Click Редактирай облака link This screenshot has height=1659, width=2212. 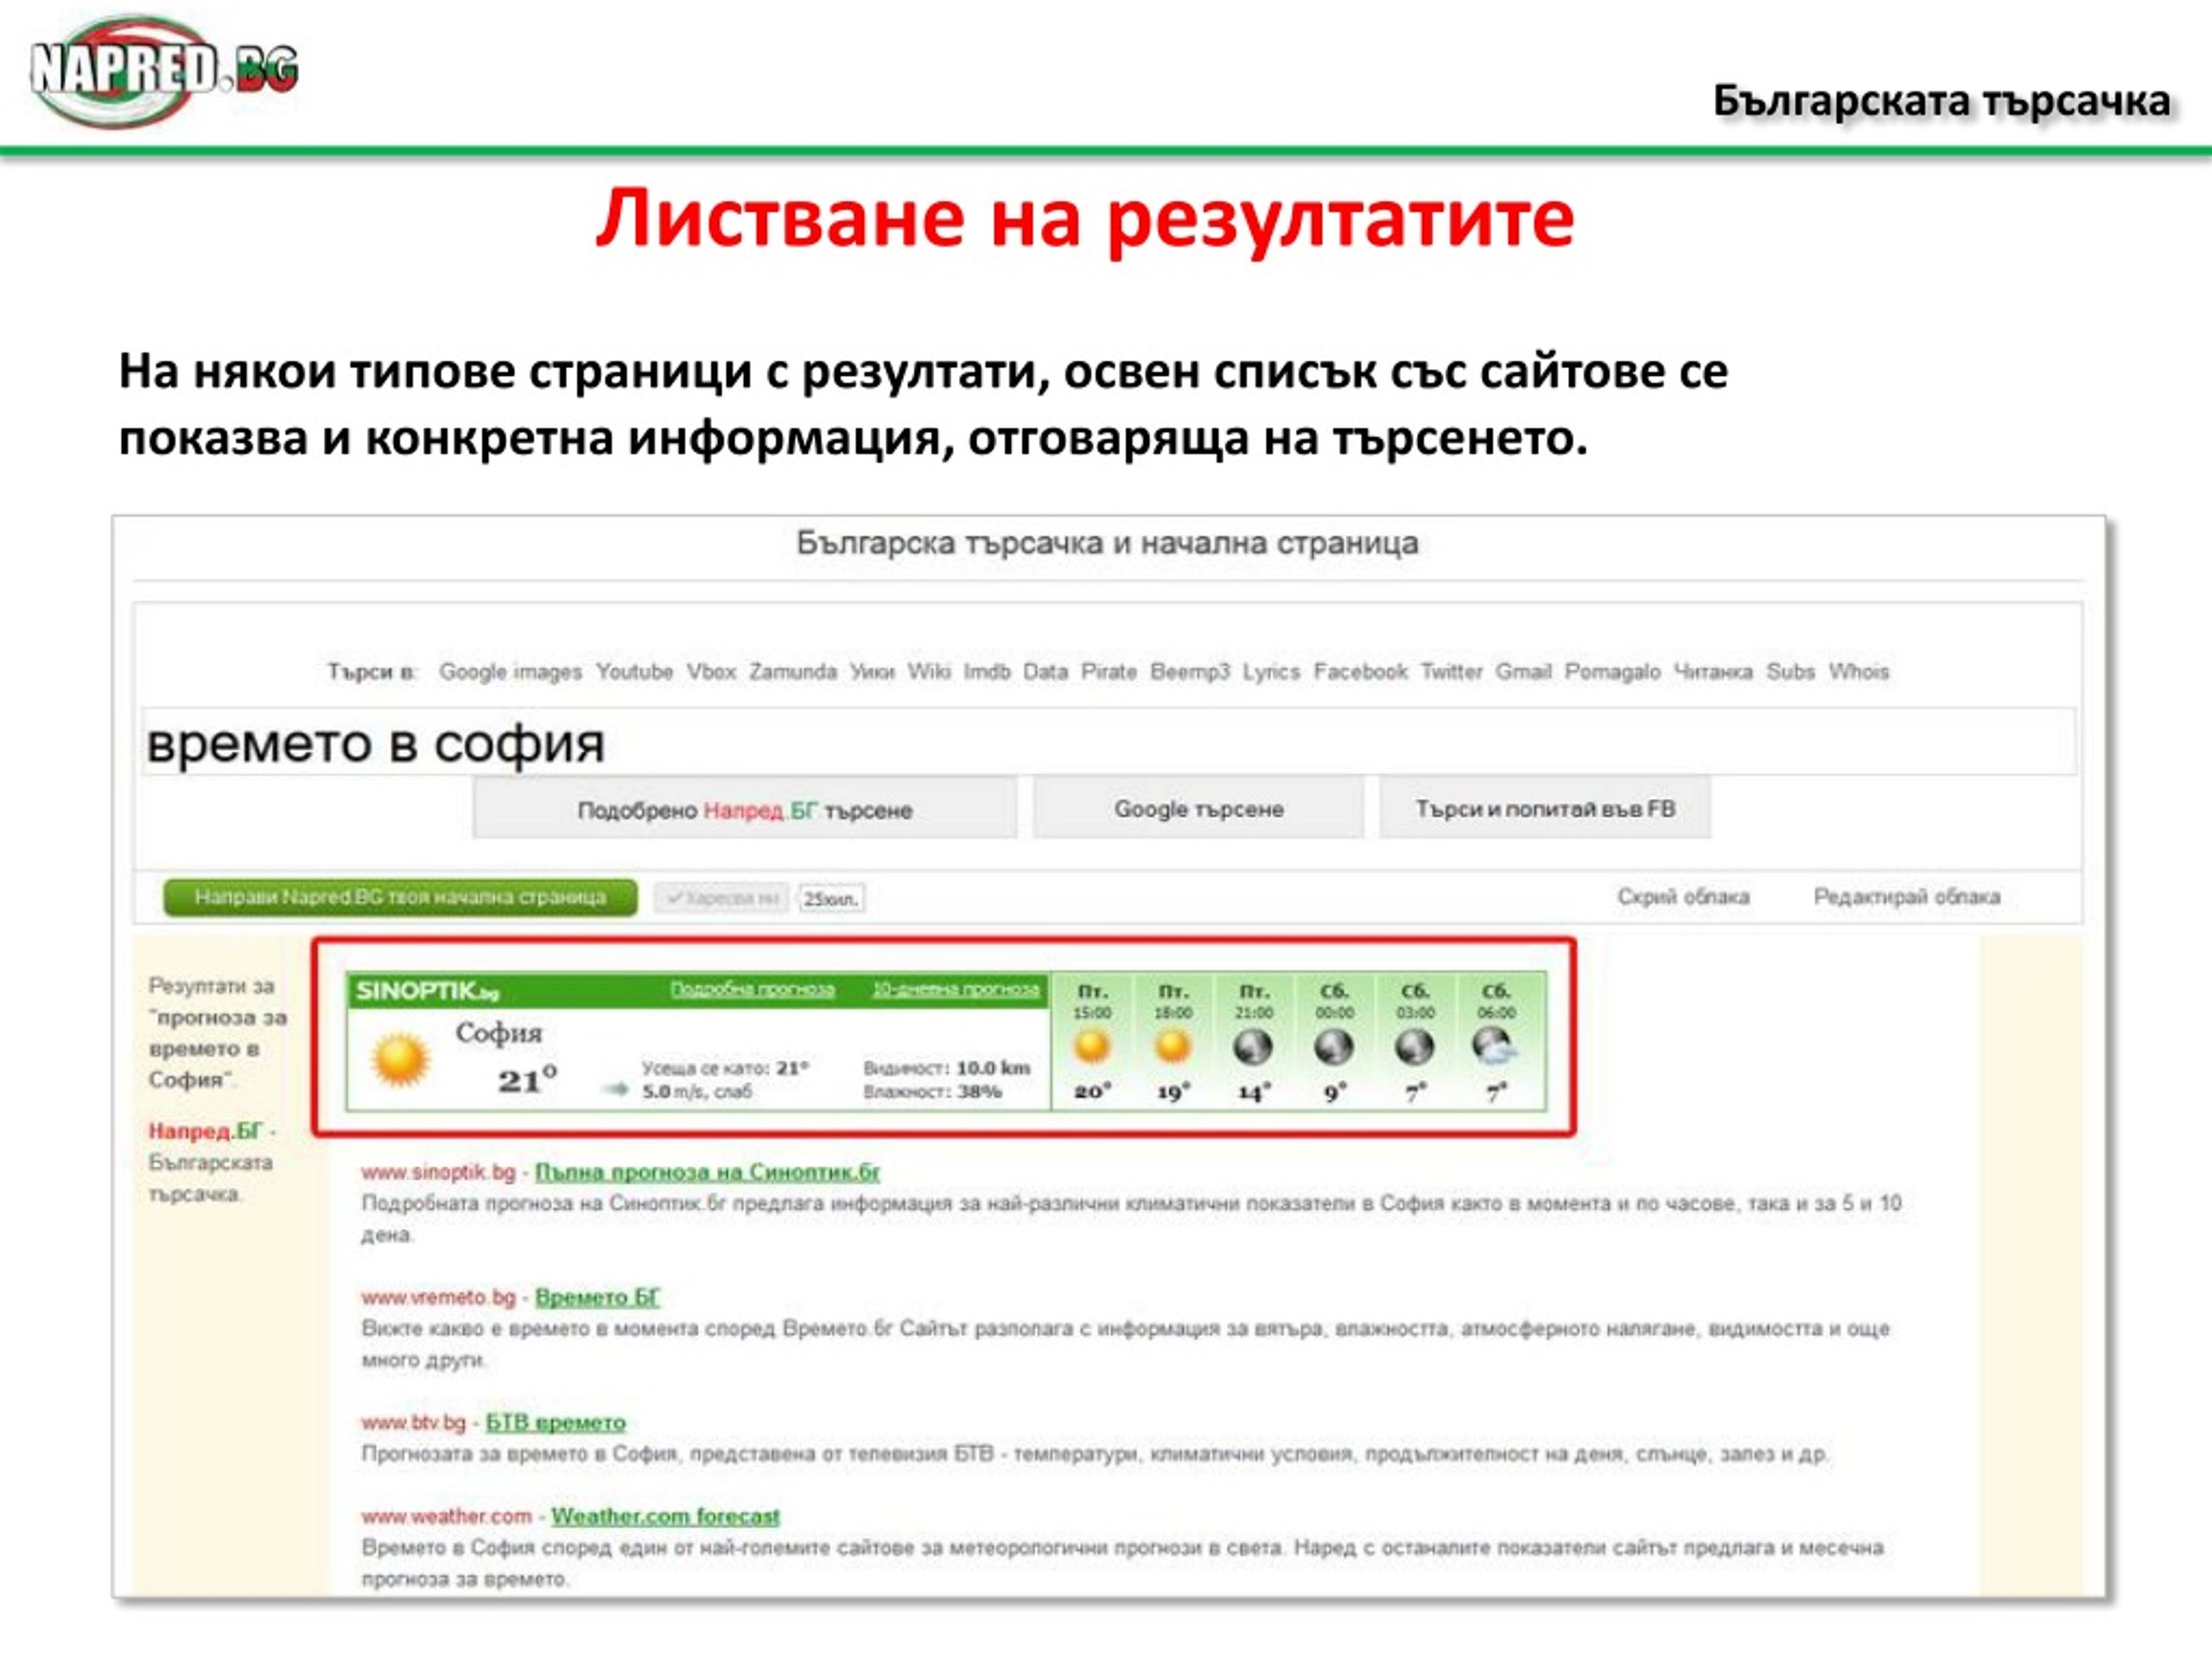[1907, 896]
